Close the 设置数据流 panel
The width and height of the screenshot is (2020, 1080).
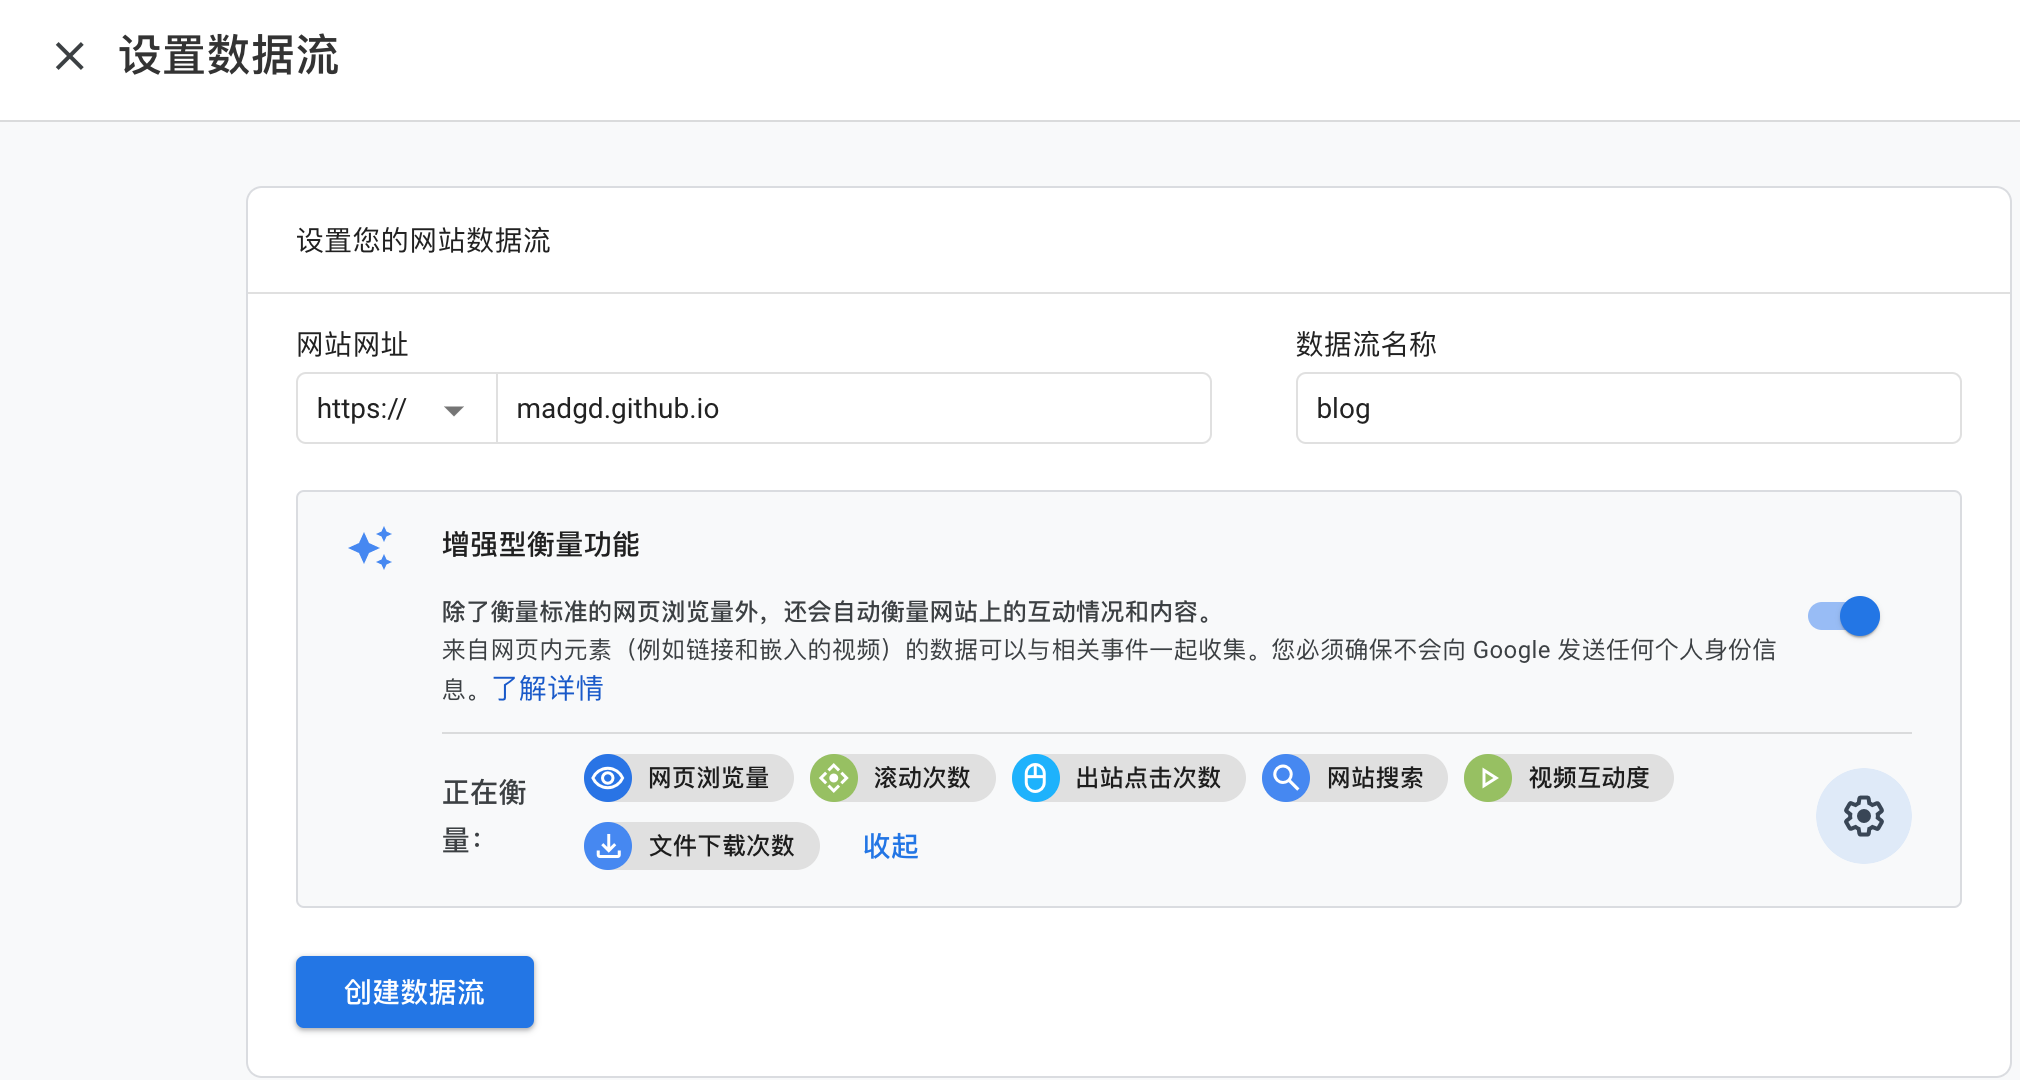point(70,56)
